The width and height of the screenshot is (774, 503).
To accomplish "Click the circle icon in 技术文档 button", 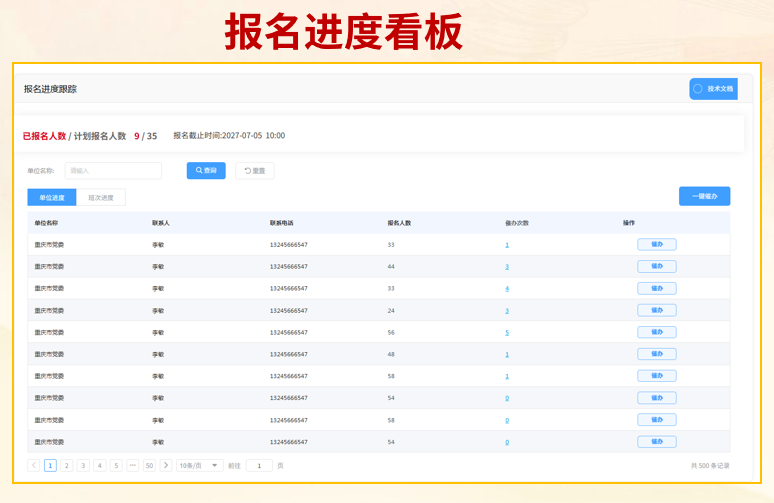I will click(x=697, y=89).
